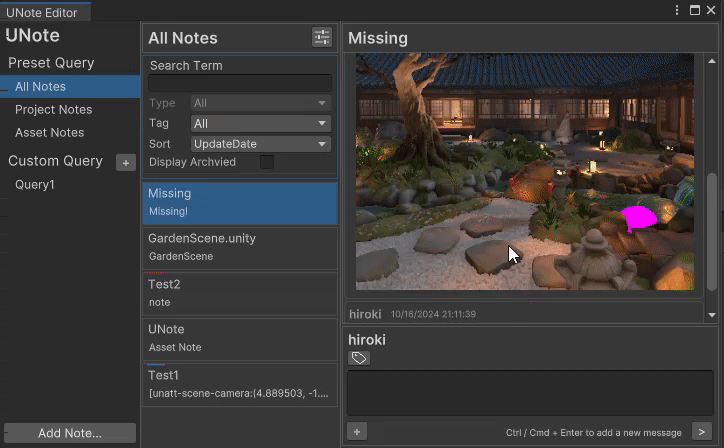Image resolution: width=724 pixels, height=448 pixels.
Task: Select the Test1 note
Action: [x=240, y=385]
